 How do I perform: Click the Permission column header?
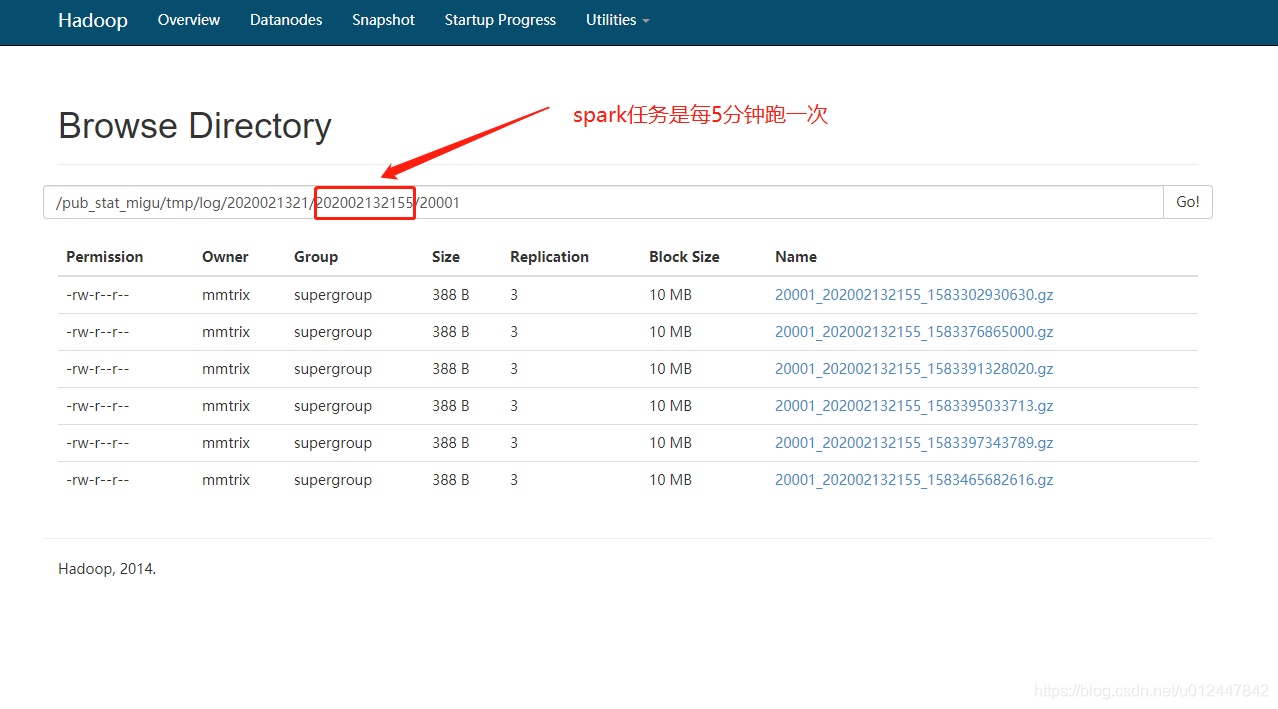coord(105,257)
